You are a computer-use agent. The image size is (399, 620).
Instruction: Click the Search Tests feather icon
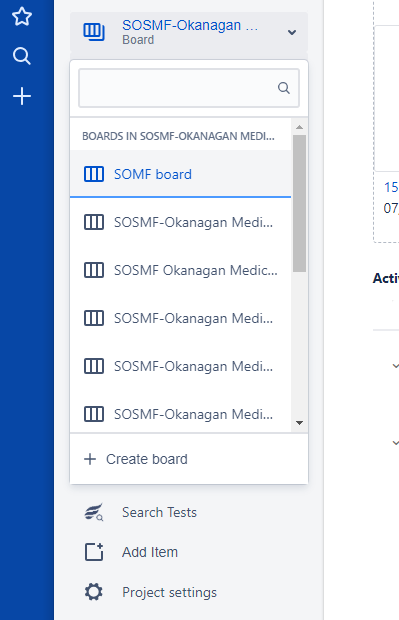(94, 512)
